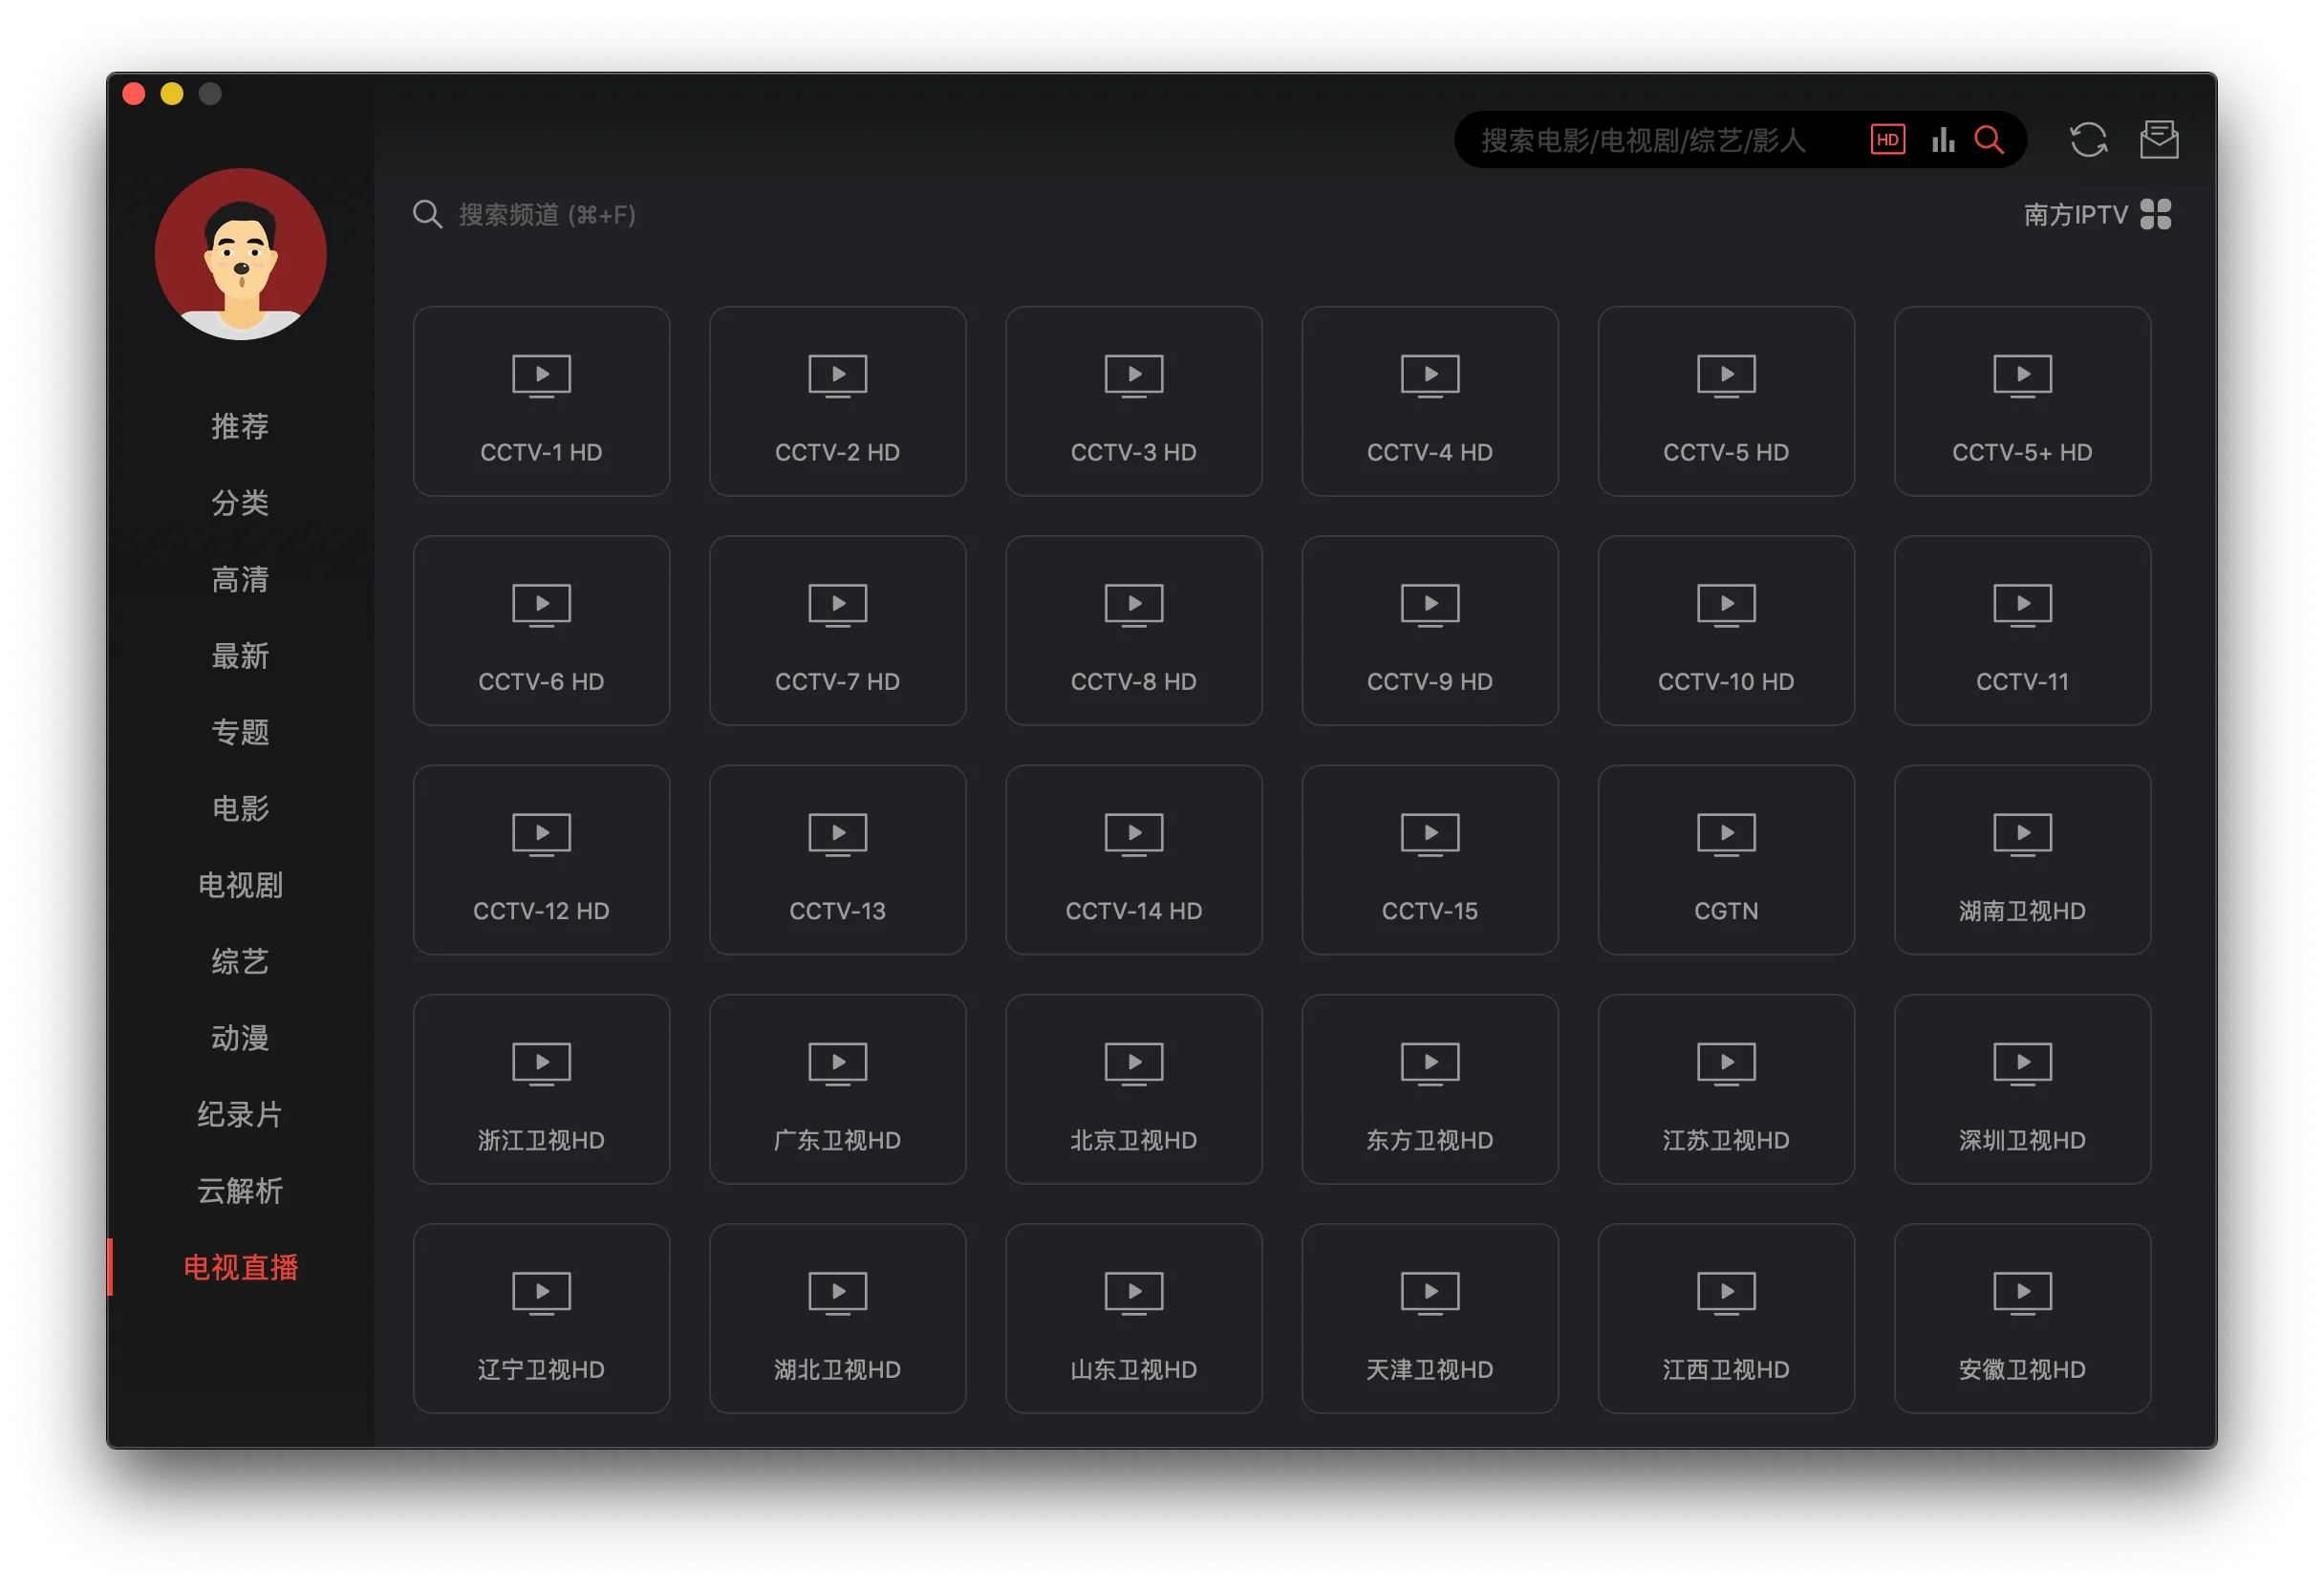Click the user avatar picture

pos(240,254)
